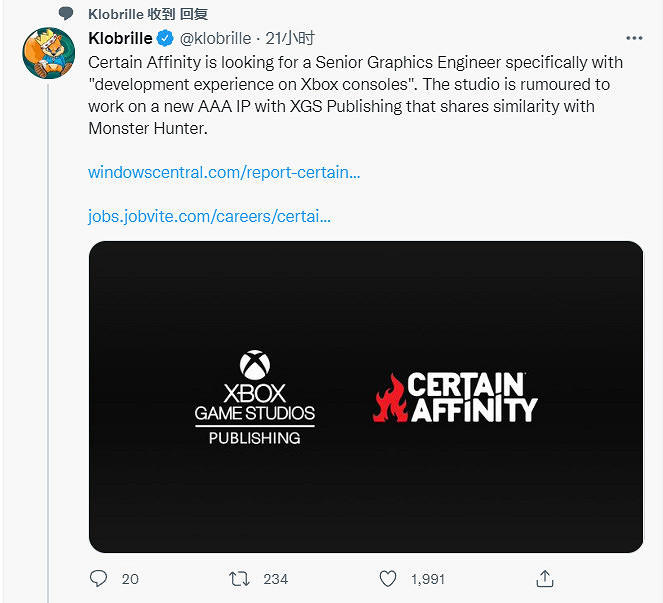663x603 pixels.
Task: Open the windowscentral.com report link
Action: tap(224, 172)
